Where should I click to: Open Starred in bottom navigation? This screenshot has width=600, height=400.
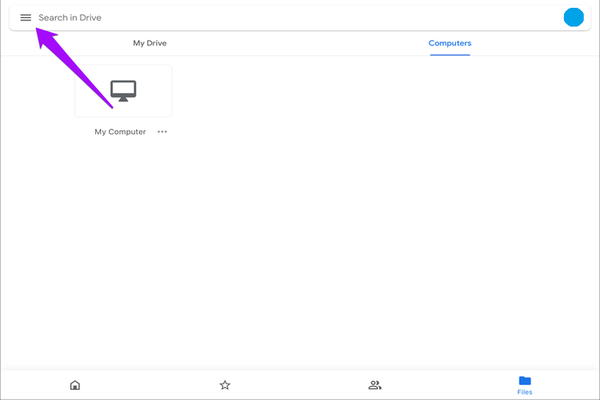pyautogui.click(x=225, y=385)
